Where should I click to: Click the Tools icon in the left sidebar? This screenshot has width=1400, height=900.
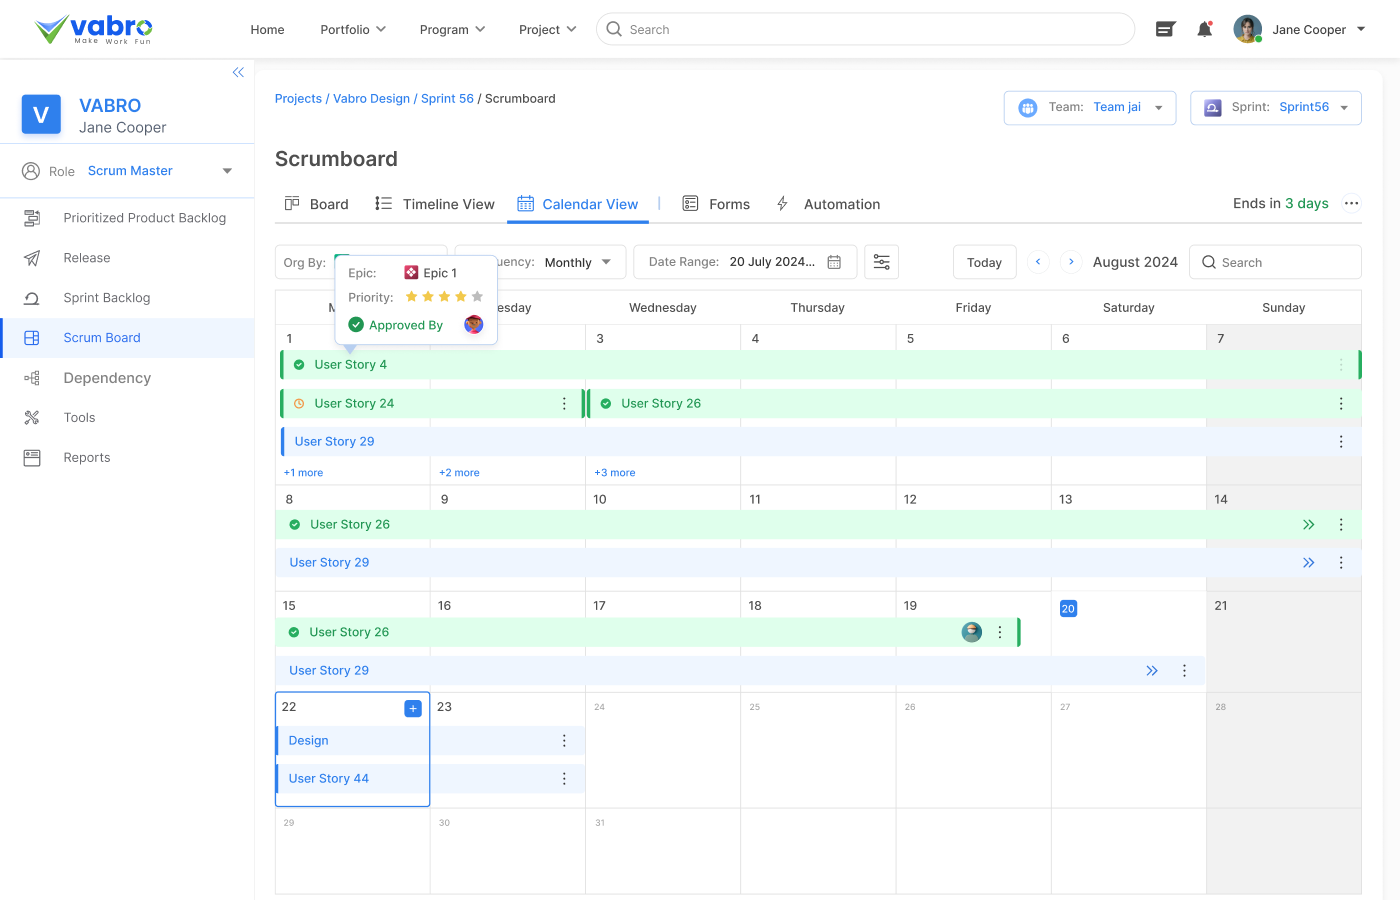(x=31, y=417)
